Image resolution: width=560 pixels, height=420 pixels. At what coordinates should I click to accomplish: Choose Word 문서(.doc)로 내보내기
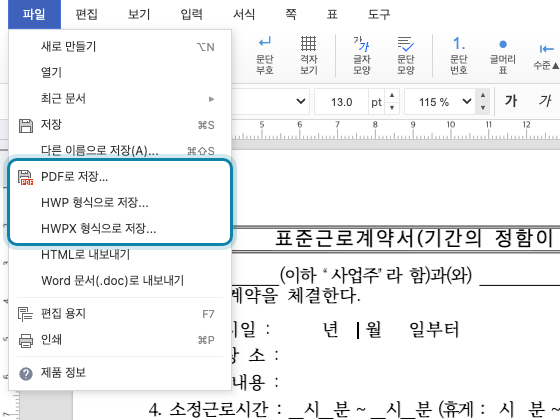[x=120, y=281]
